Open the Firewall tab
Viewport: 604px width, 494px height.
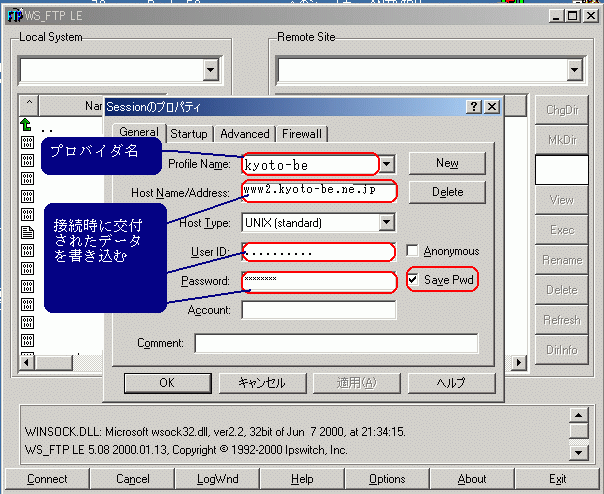302,134
